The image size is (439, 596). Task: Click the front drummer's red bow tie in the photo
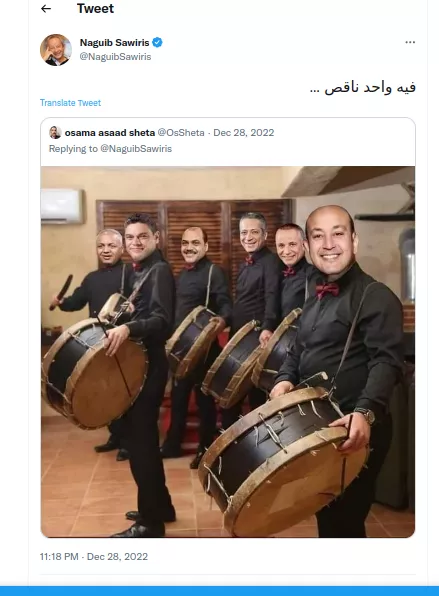[x=327, y=290]
